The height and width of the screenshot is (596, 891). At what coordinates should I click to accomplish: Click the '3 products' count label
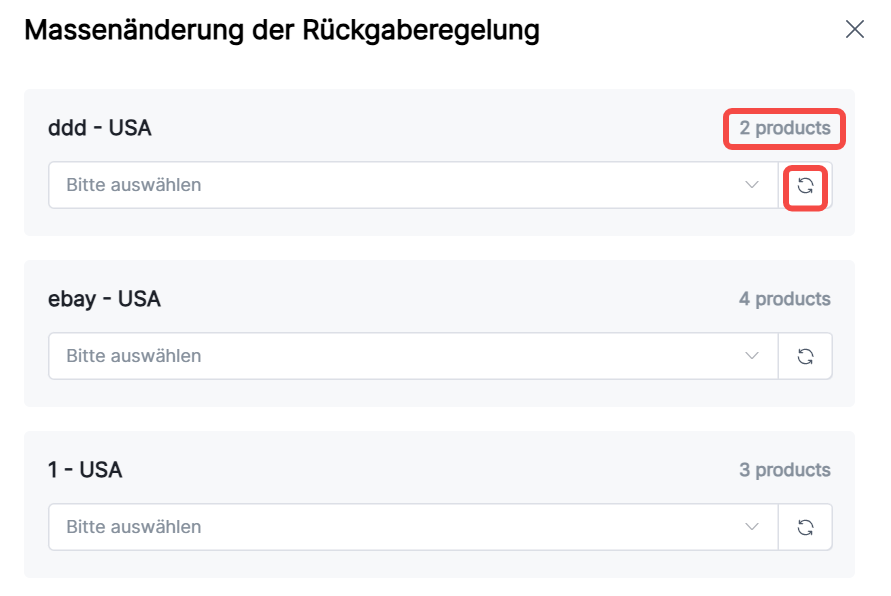pos(784,470)
